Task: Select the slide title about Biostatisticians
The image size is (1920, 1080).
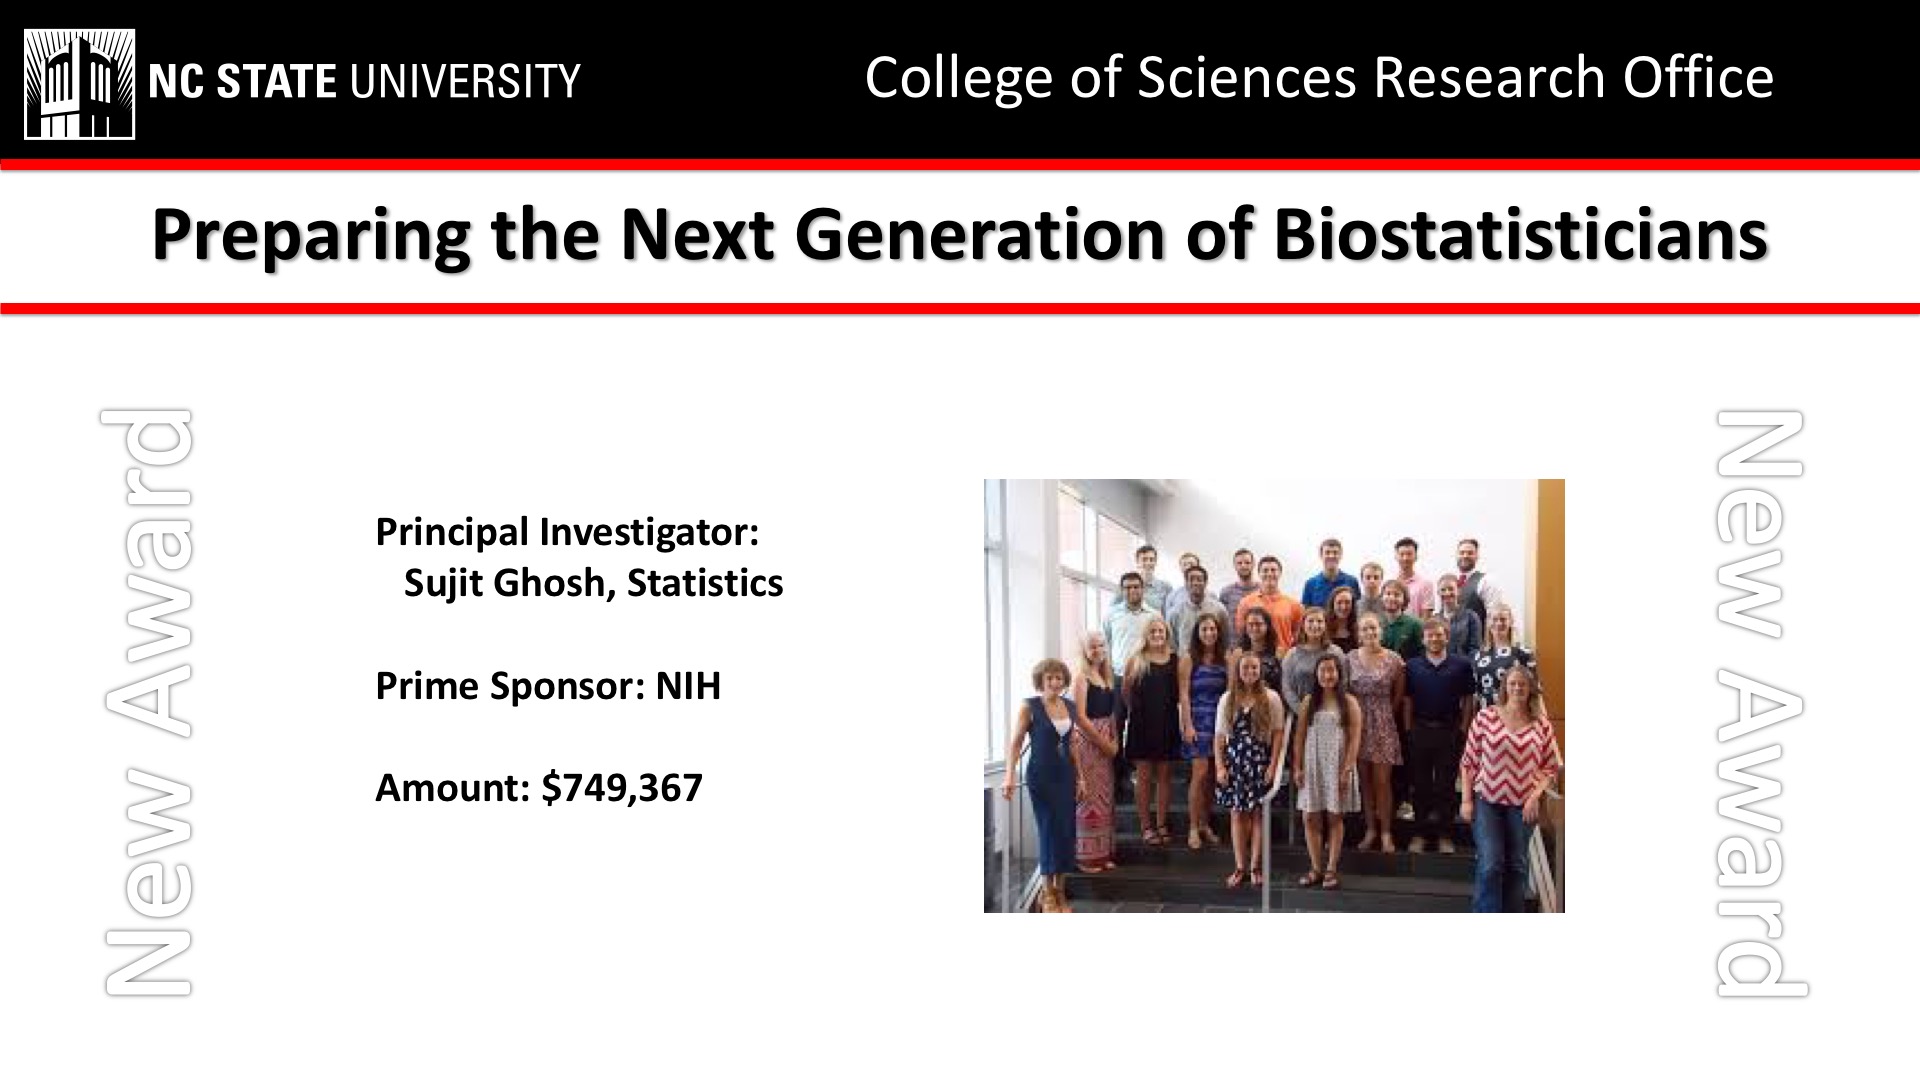Action: [960, 235]
